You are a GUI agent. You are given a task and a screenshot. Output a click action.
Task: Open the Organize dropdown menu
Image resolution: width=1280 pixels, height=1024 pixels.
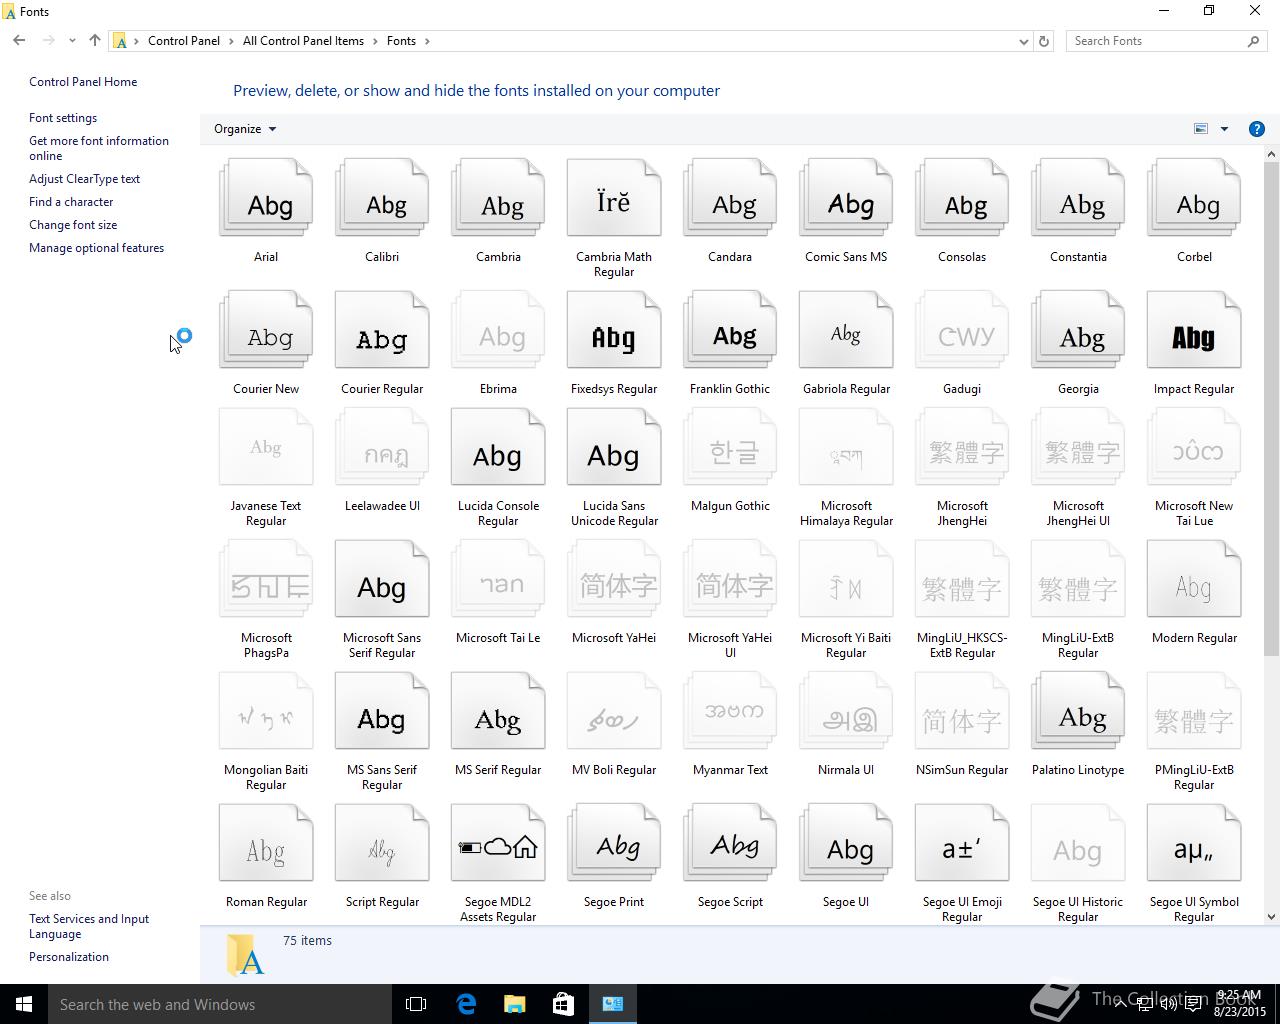pos(245,129)
